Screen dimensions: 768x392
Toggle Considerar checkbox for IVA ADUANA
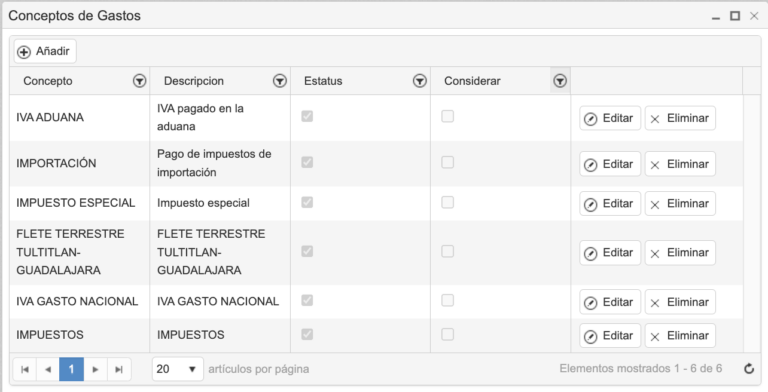(x=447, y=116)
